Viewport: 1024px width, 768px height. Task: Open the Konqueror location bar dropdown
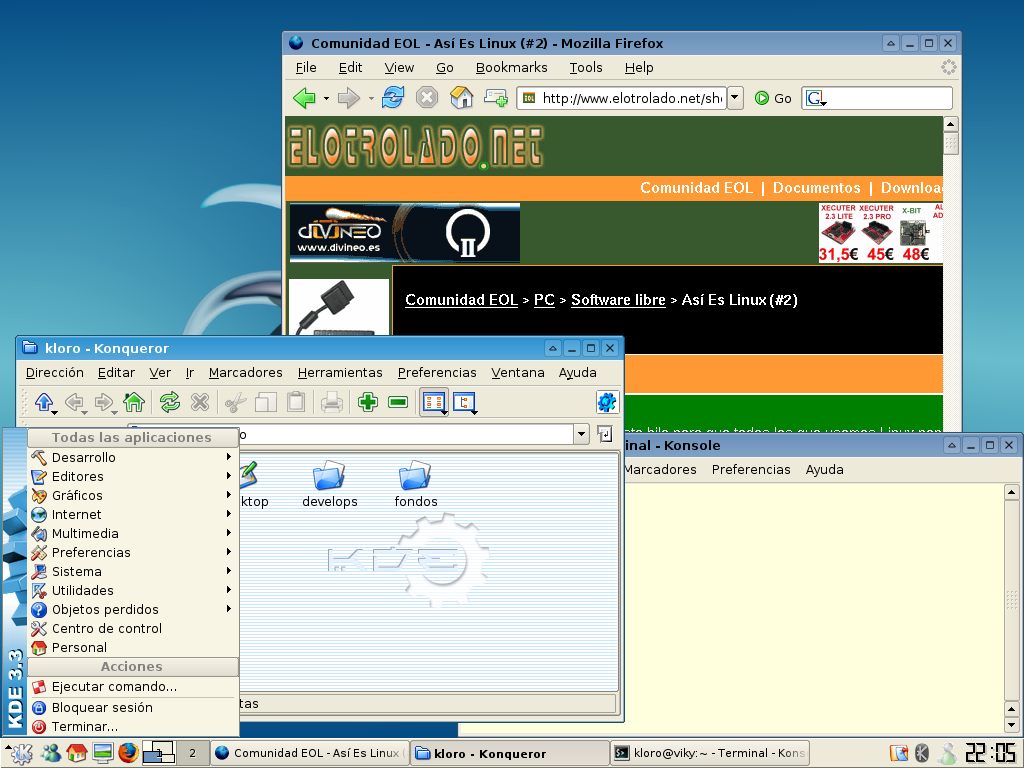click(581, 434)
